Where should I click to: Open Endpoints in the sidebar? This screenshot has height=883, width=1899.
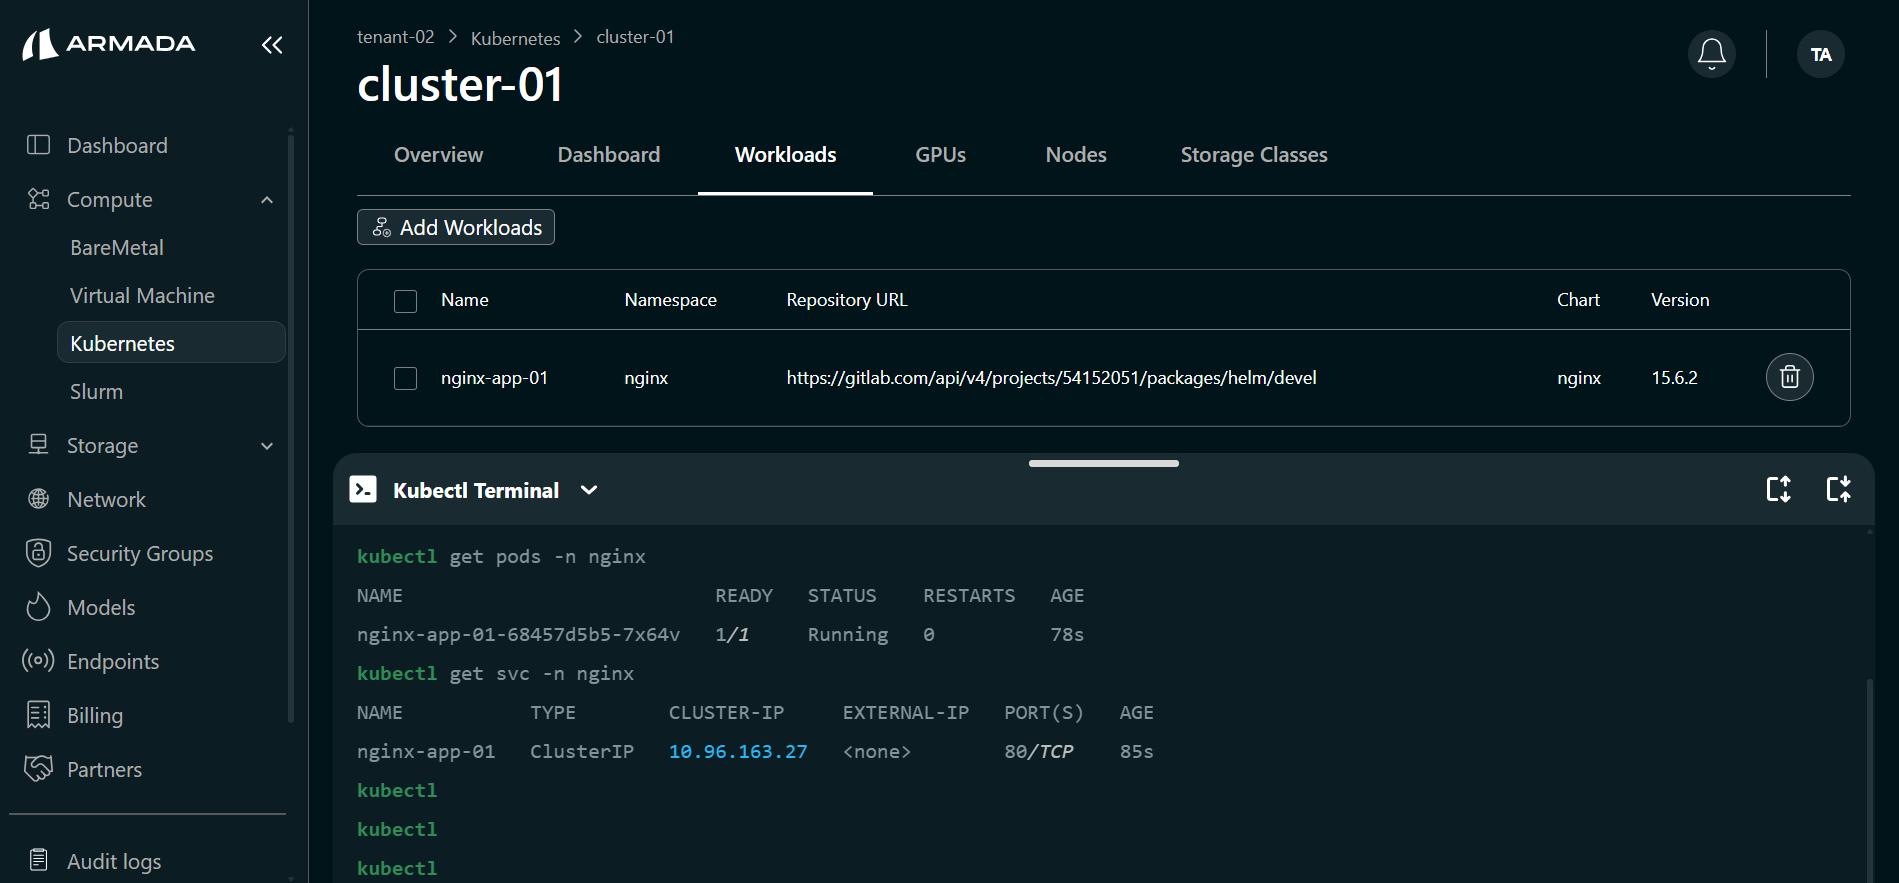click(x=113, y=661)
